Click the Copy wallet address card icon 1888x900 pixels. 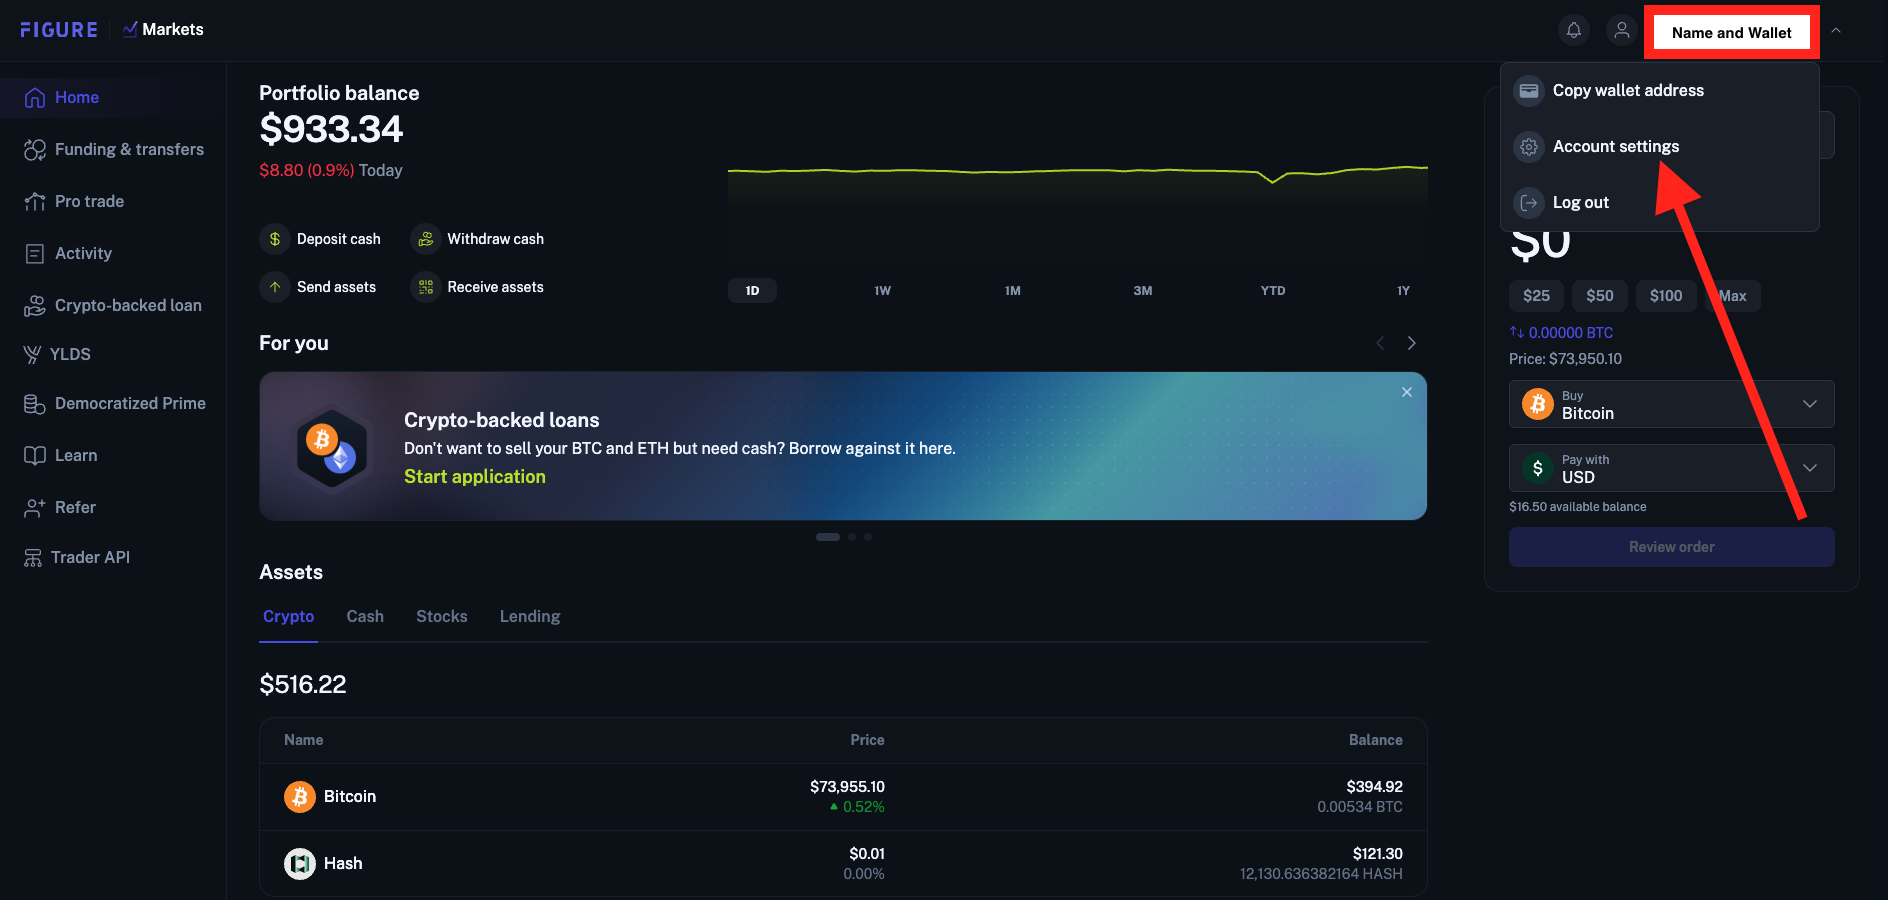tap(1529, 90)
